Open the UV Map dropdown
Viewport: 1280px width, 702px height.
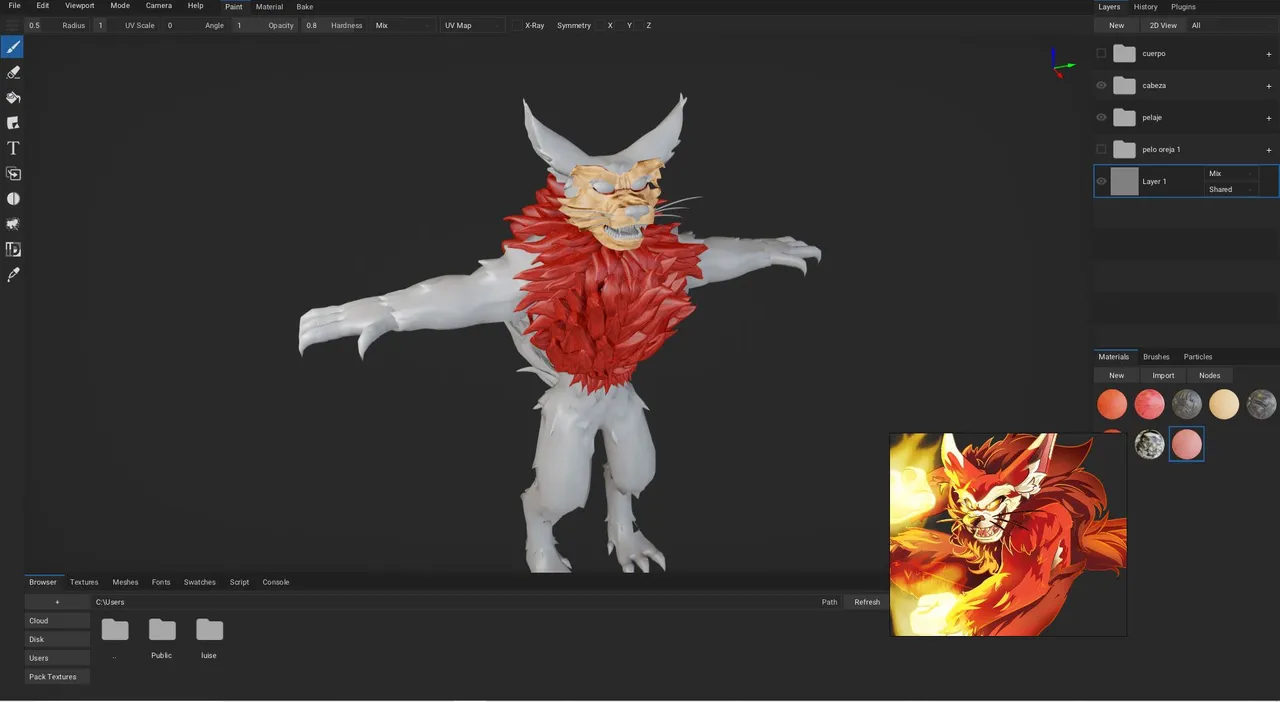473,25
